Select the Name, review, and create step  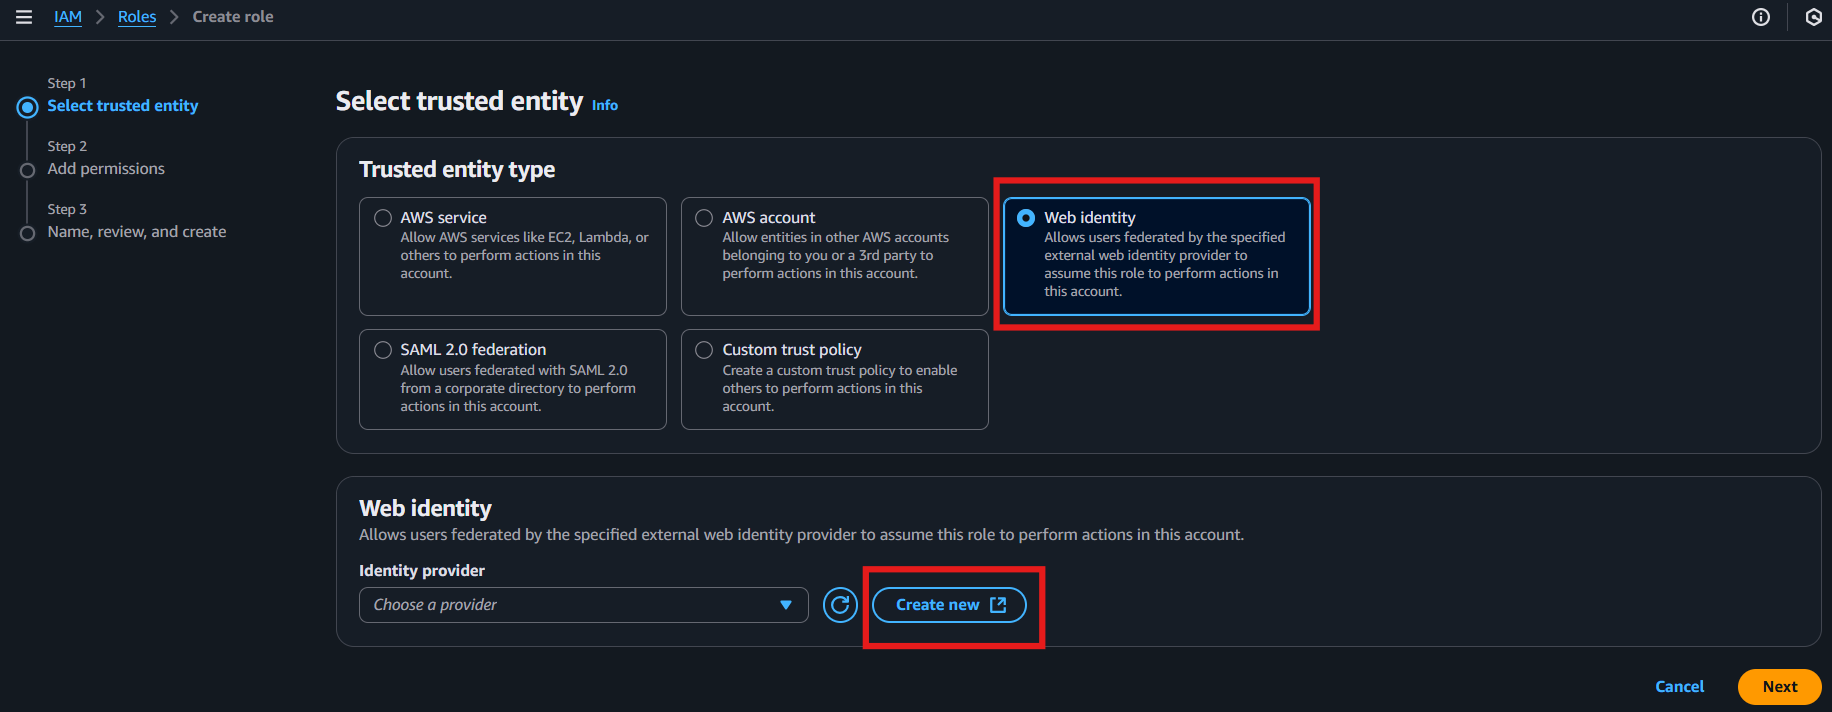click(x=137, y=232)
